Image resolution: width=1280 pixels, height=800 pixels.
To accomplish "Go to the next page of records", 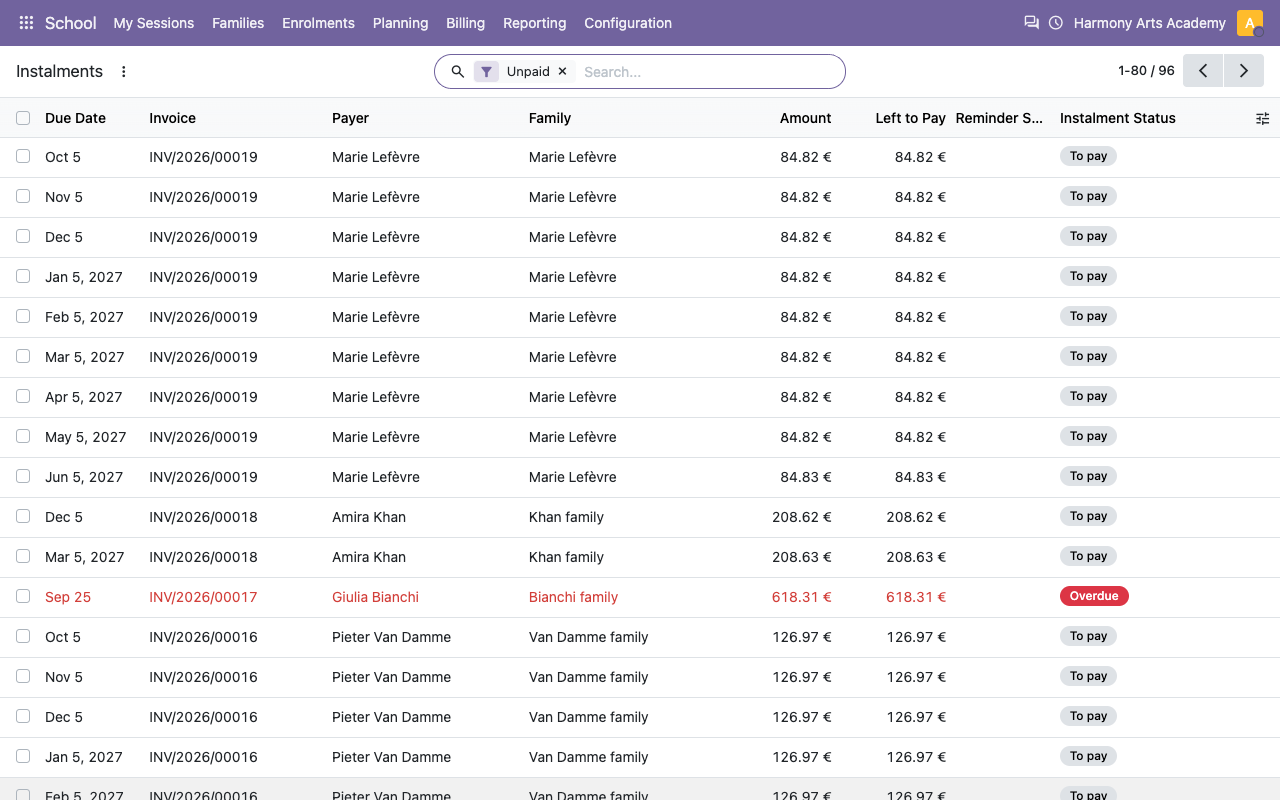I will pyautogui.click(x=1244, y=71).
